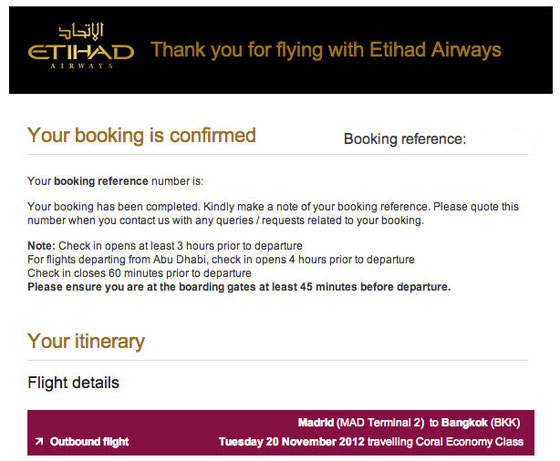Click the bold boarding gates reminder
Viewport: 560px width, 461px height.
(x=239, y=287)
